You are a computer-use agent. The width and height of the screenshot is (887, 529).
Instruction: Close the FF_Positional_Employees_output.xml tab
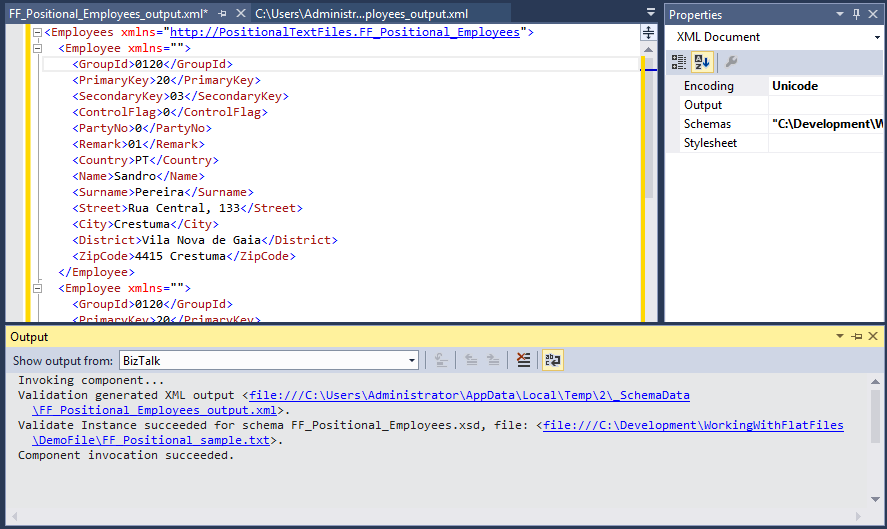pos(241,13)
